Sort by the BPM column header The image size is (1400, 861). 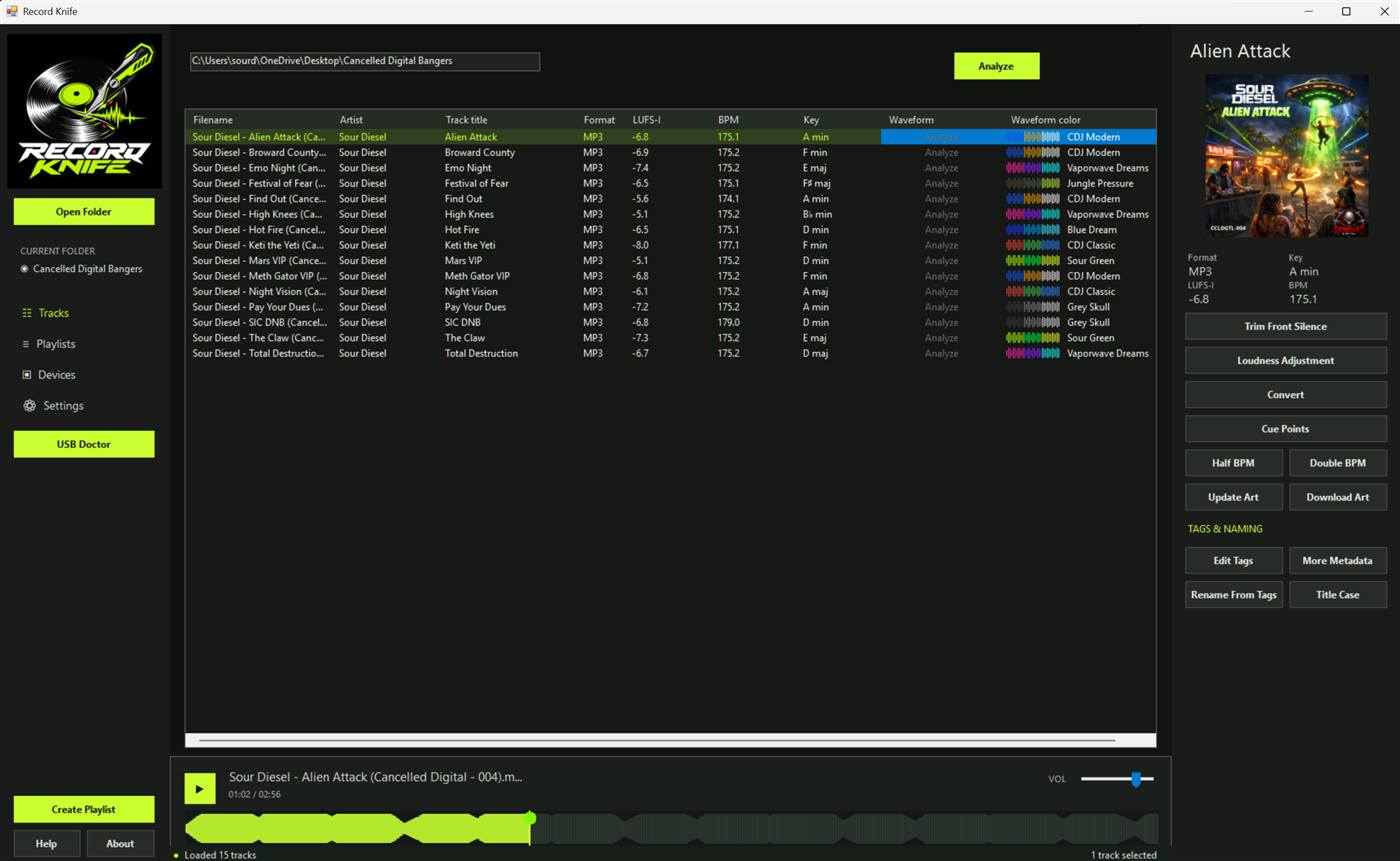pos(728,120)
